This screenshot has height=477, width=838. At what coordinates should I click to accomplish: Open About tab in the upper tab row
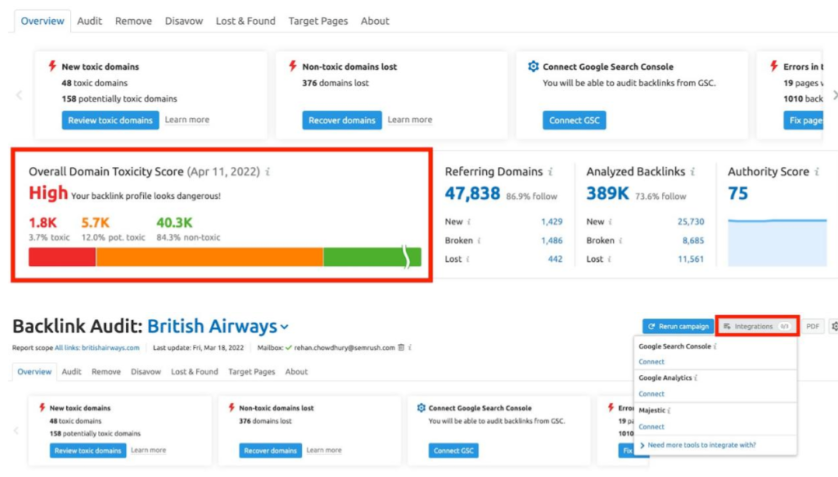375,21
